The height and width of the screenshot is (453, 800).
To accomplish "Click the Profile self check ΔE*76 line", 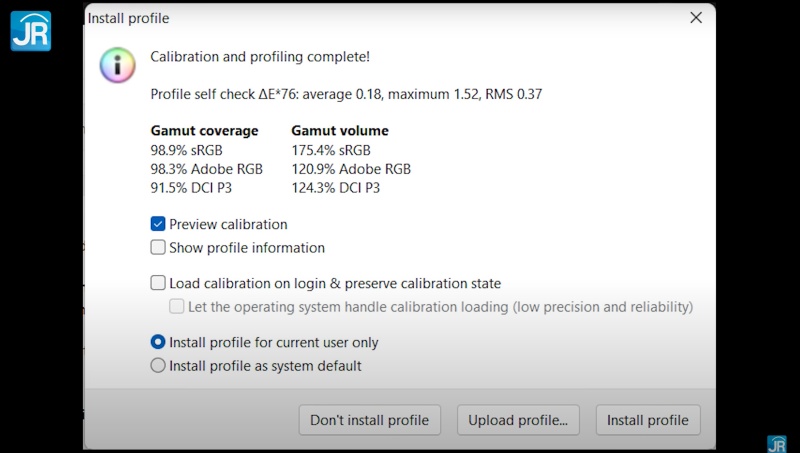I will (346, 94).
